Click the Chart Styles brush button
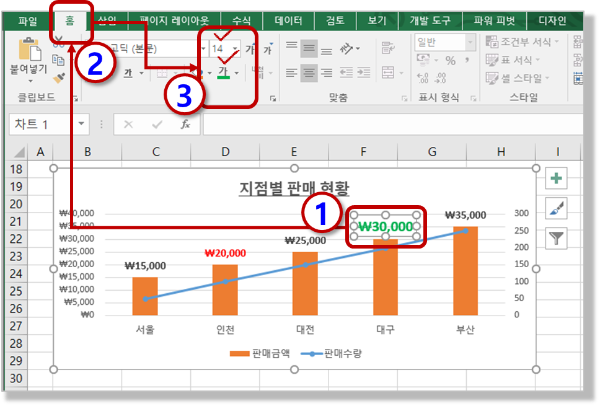600x405 pixels. (556, 209)
